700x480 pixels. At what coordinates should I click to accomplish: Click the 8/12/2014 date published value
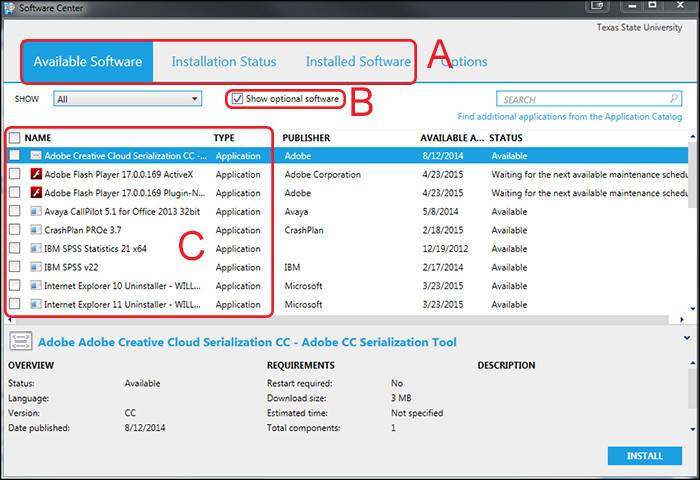click(145, 427)
